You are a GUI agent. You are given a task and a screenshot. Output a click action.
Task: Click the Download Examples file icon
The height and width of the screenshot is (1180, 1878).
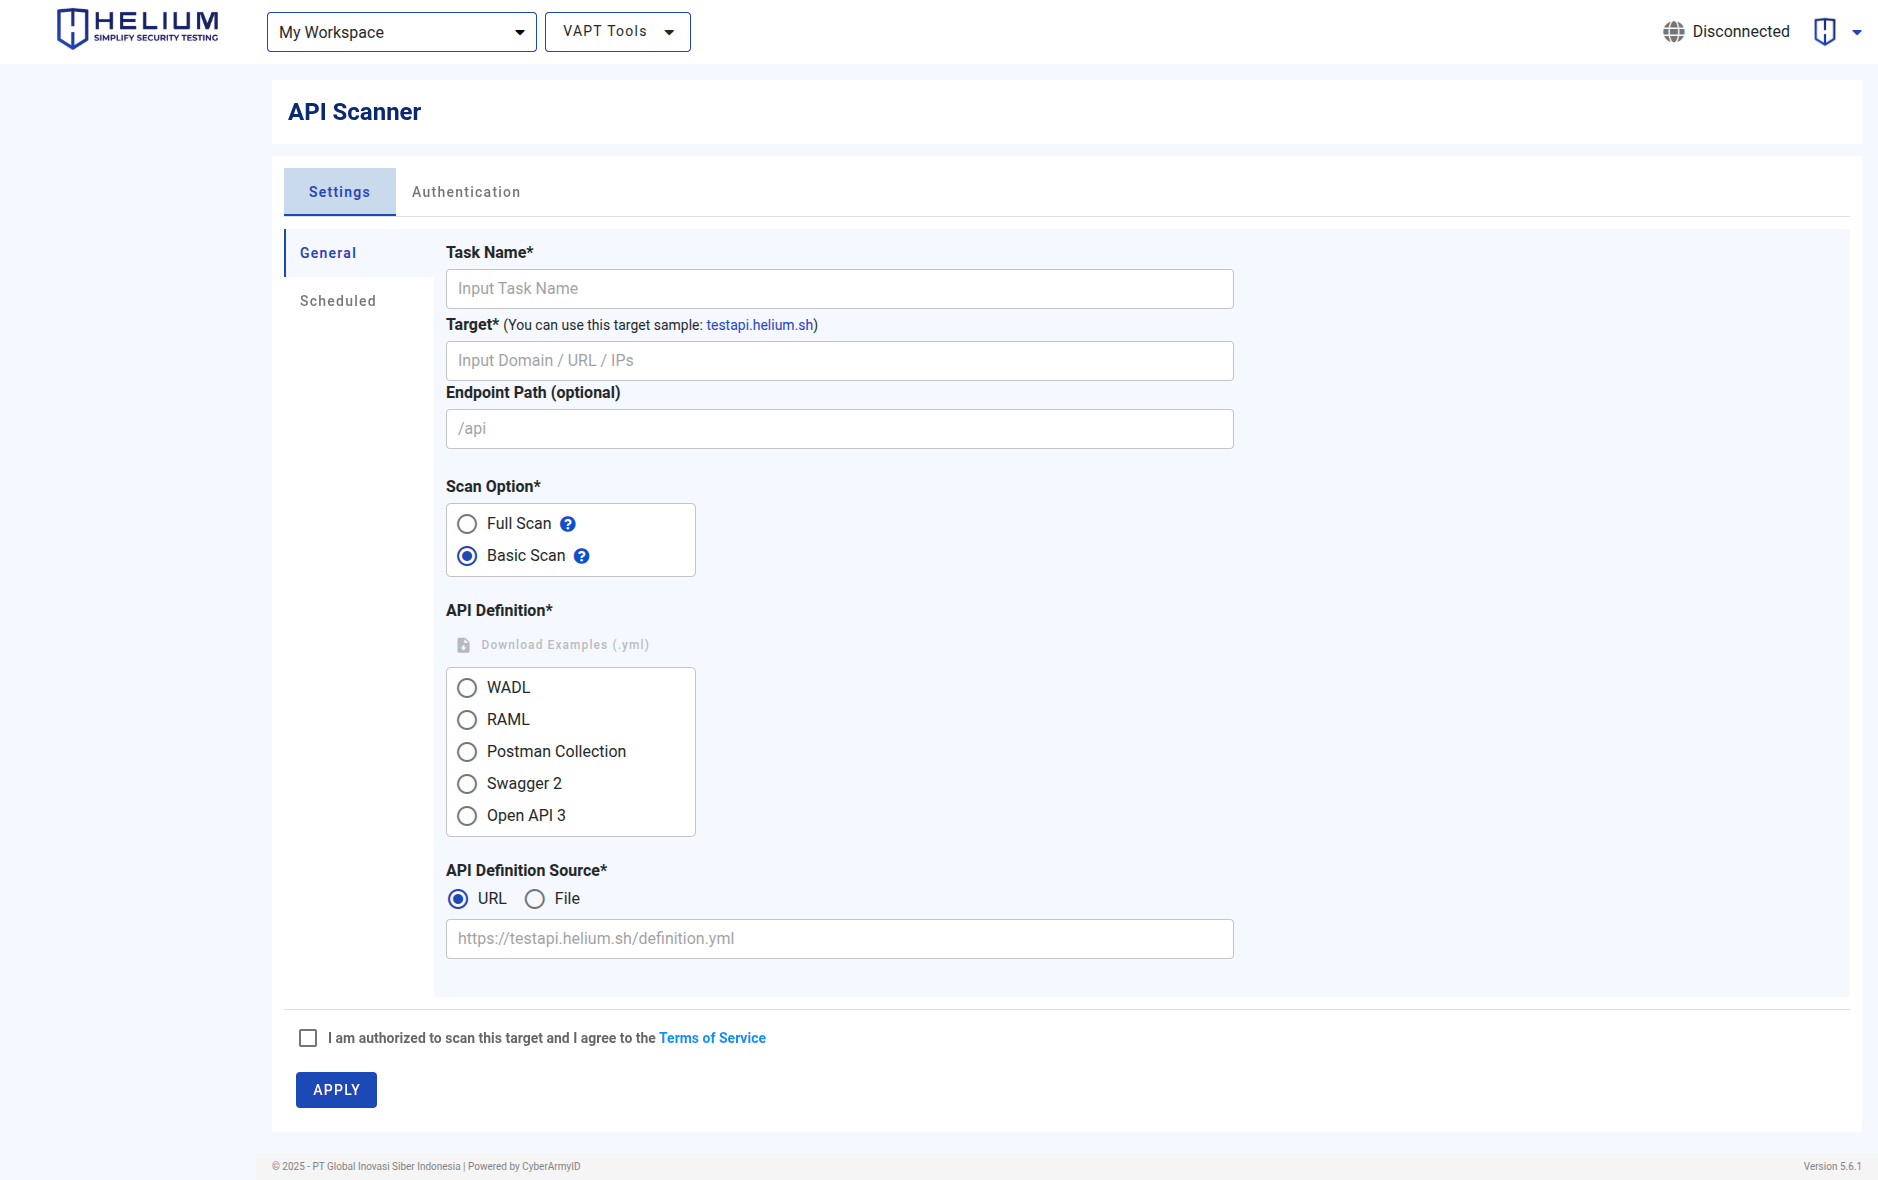tap(463, 645)
